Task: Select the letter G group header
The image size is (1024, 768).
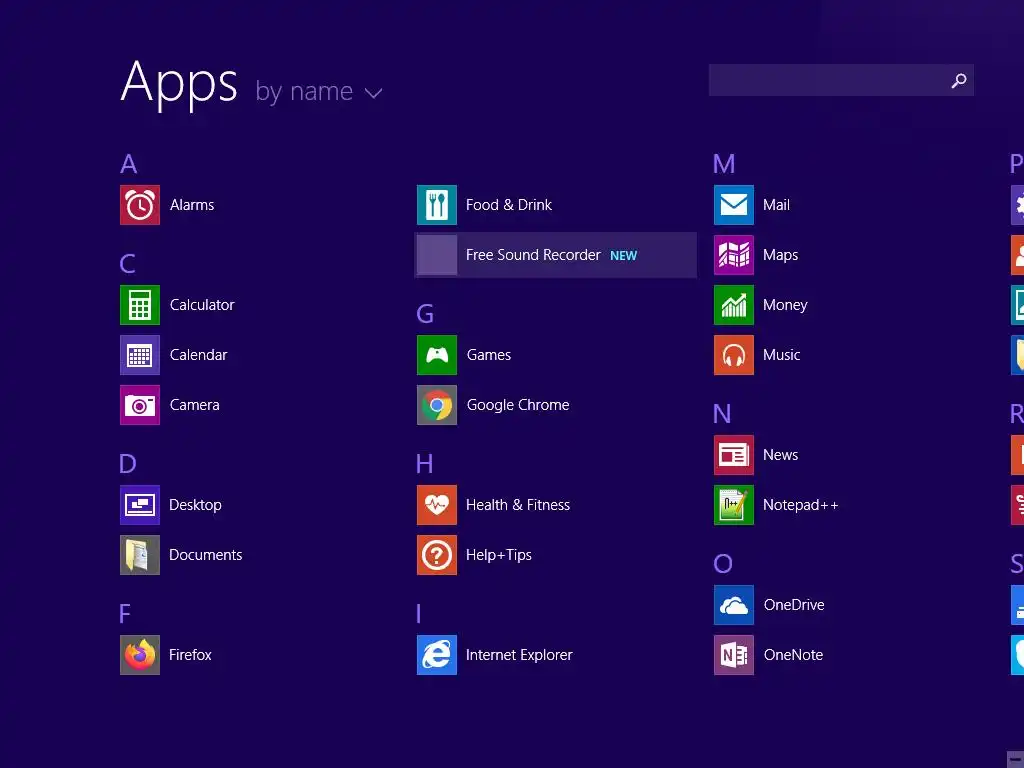Action: tap(425, 314)
